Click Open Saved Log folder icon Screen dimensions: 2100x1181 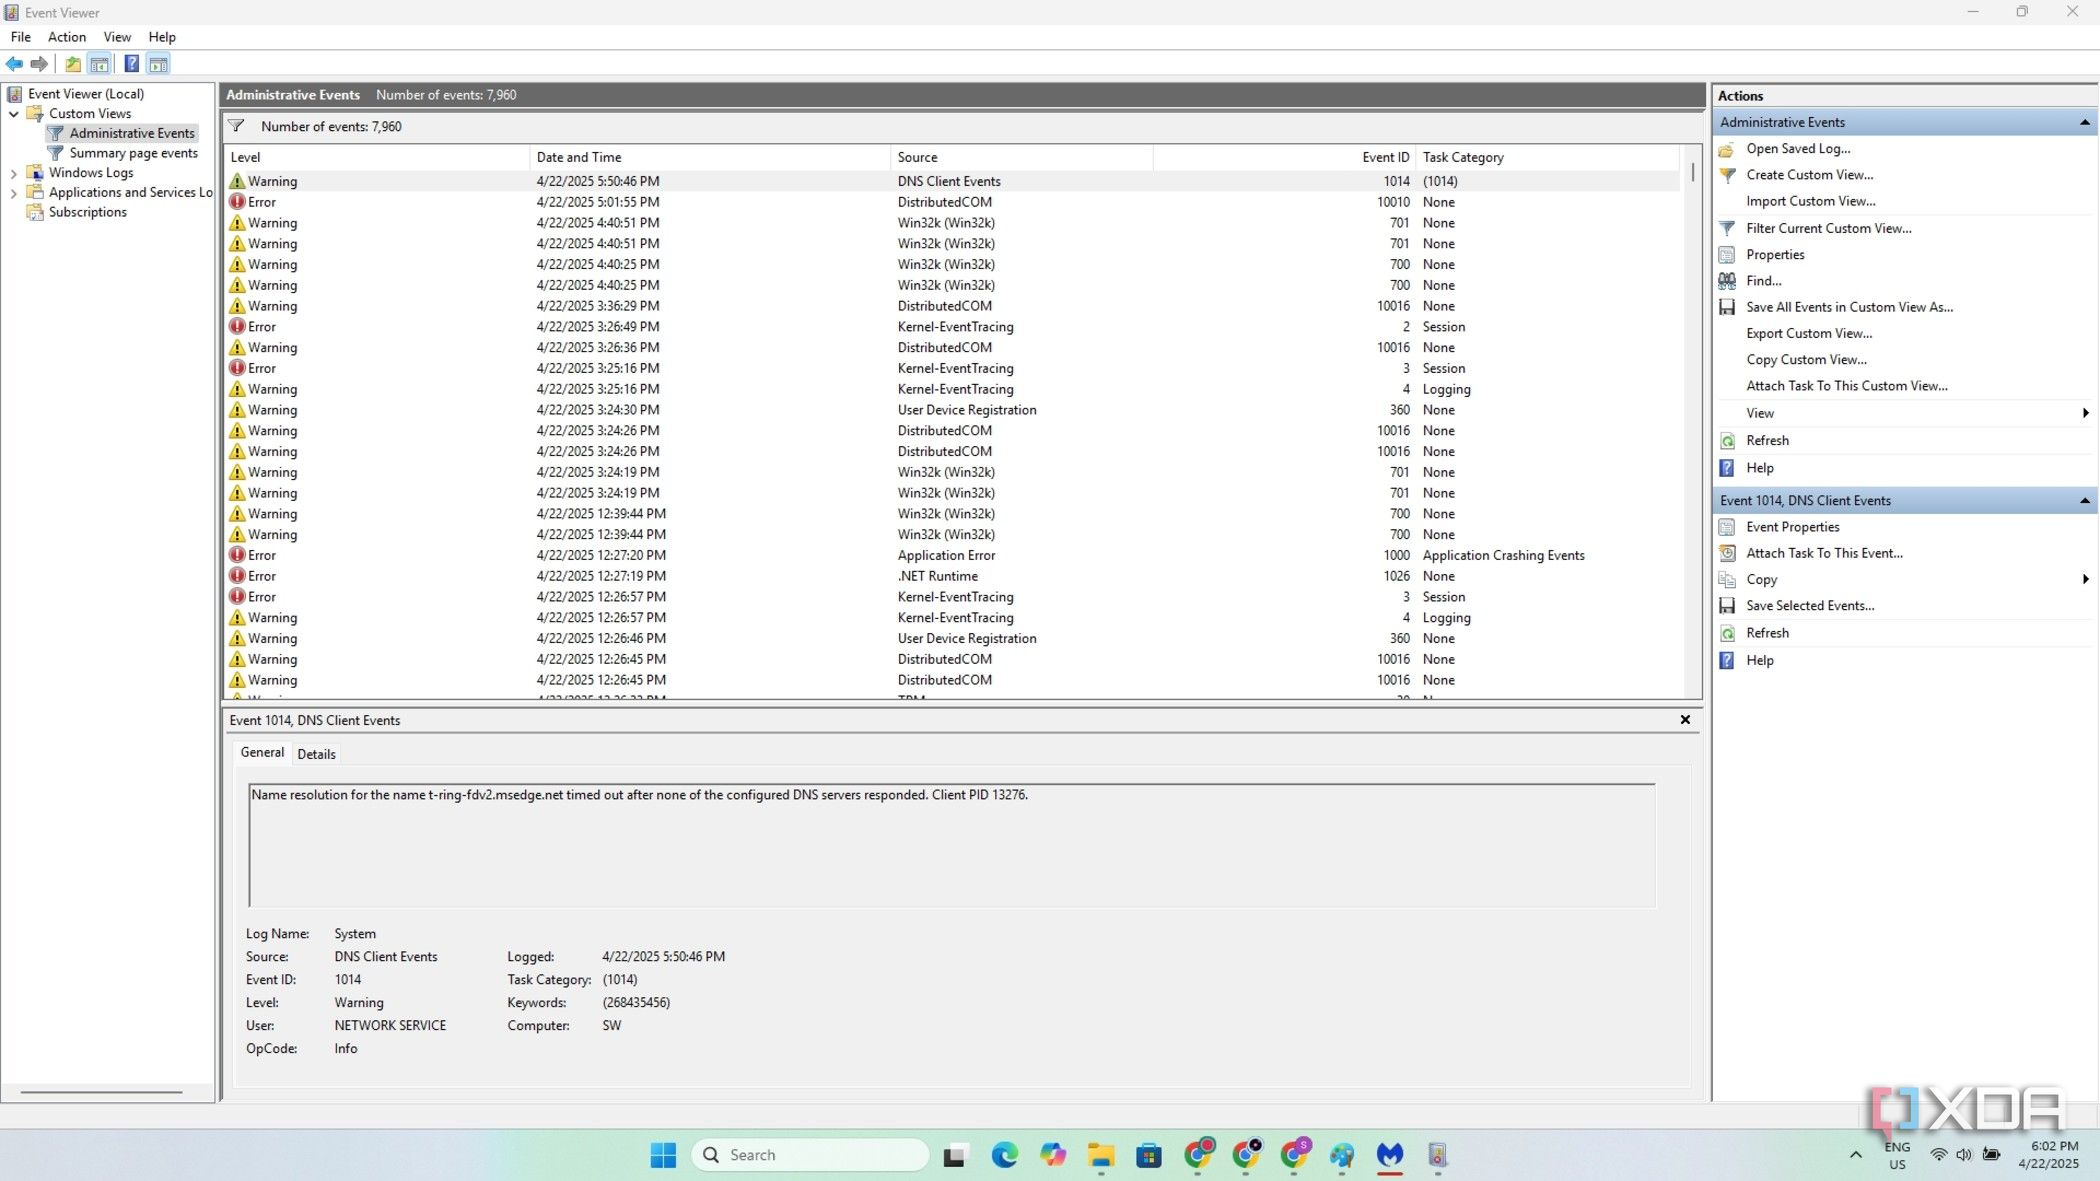[x=1727, y=149]
